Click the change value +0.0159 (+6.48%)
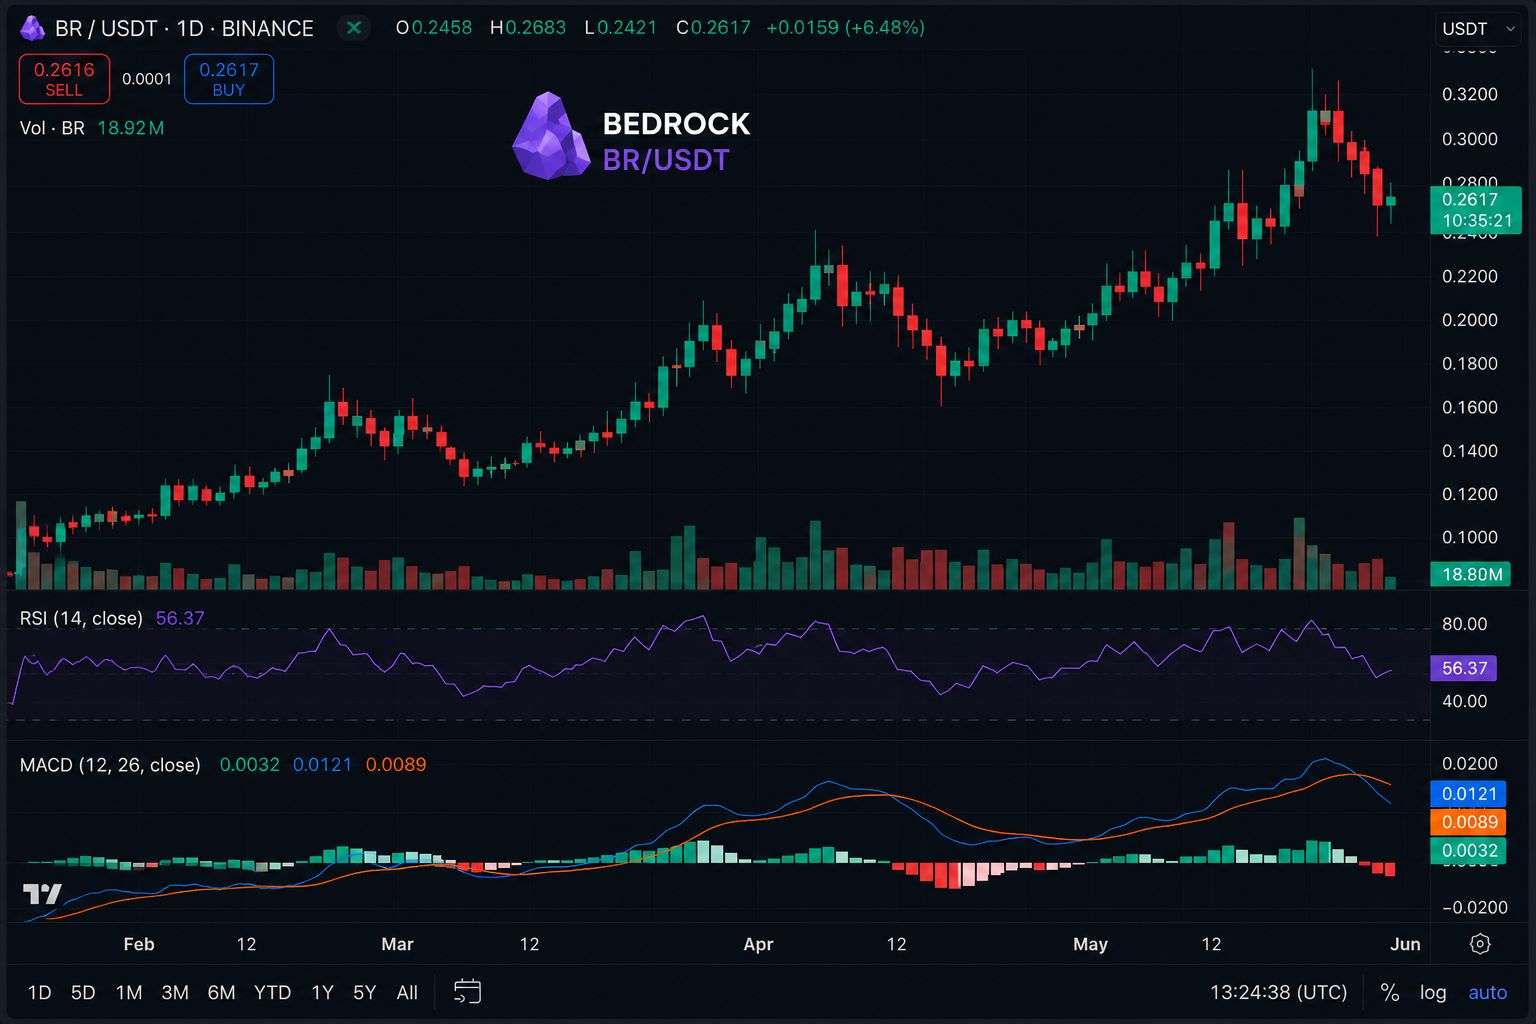1536x1024 pixels. (x=845, y=28)
